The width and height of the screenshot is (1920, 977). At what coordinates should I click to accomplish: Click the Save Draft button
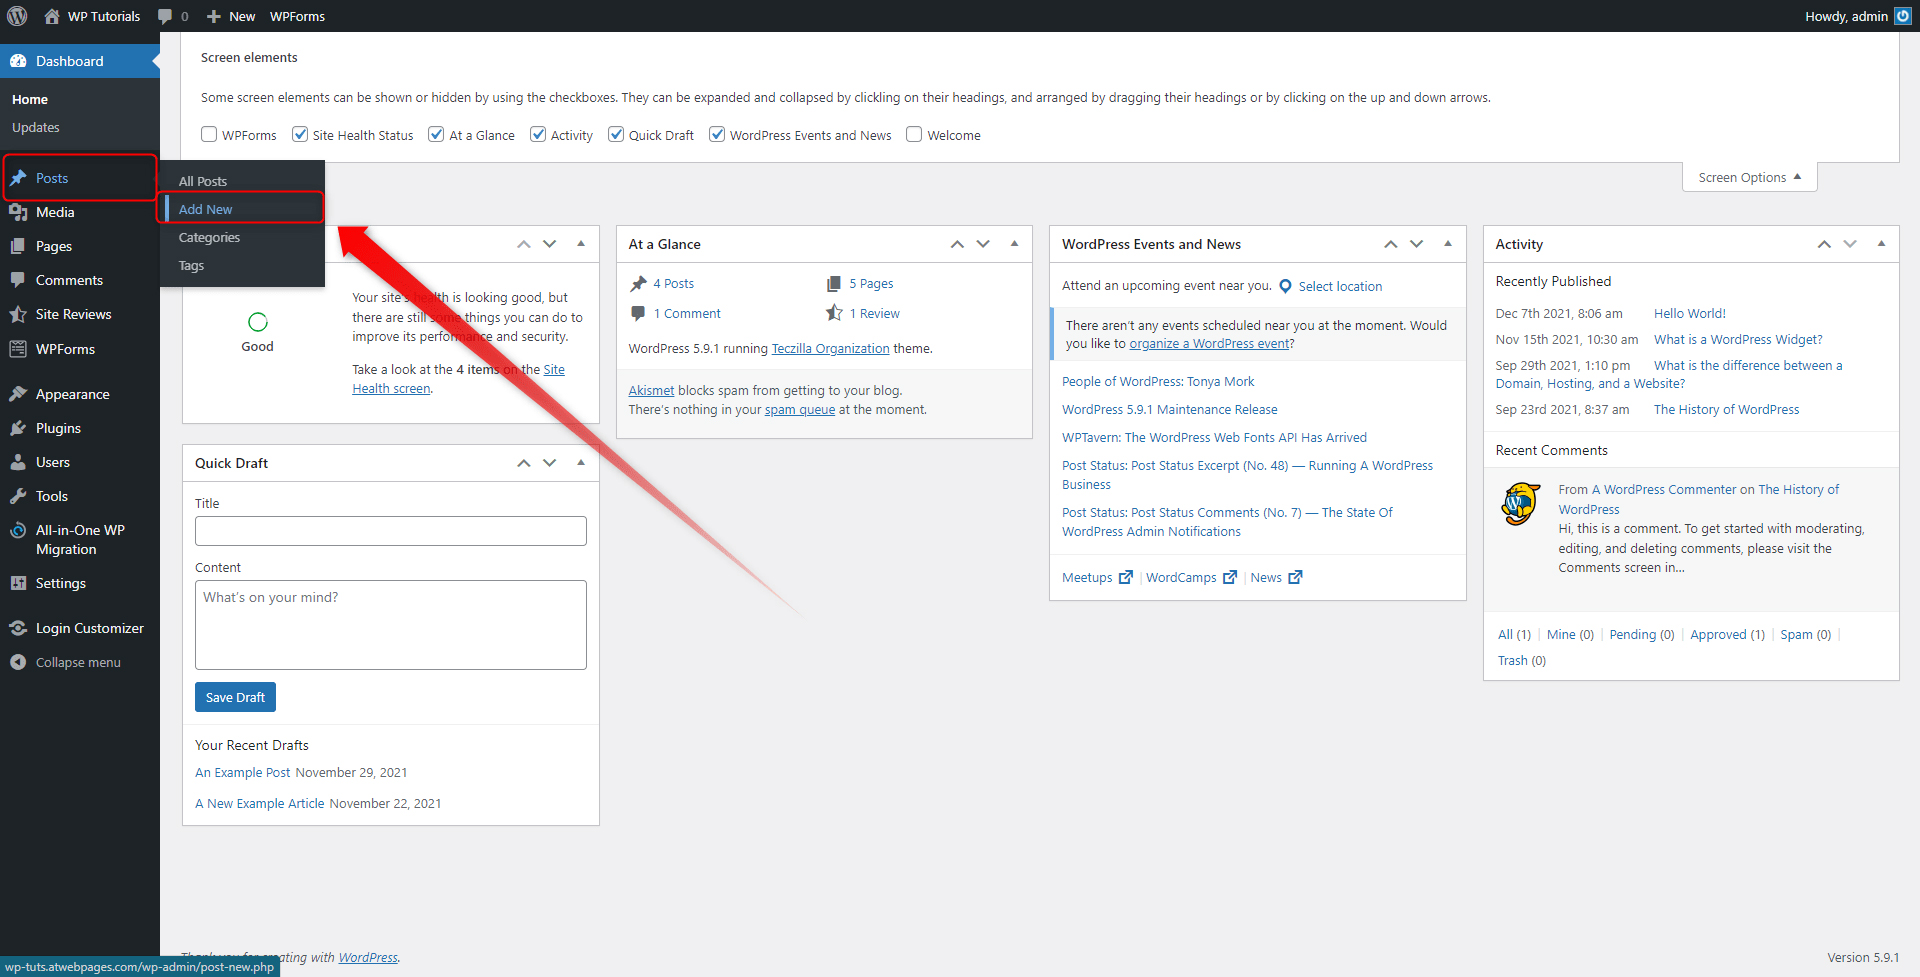click(x=235, y=697)
